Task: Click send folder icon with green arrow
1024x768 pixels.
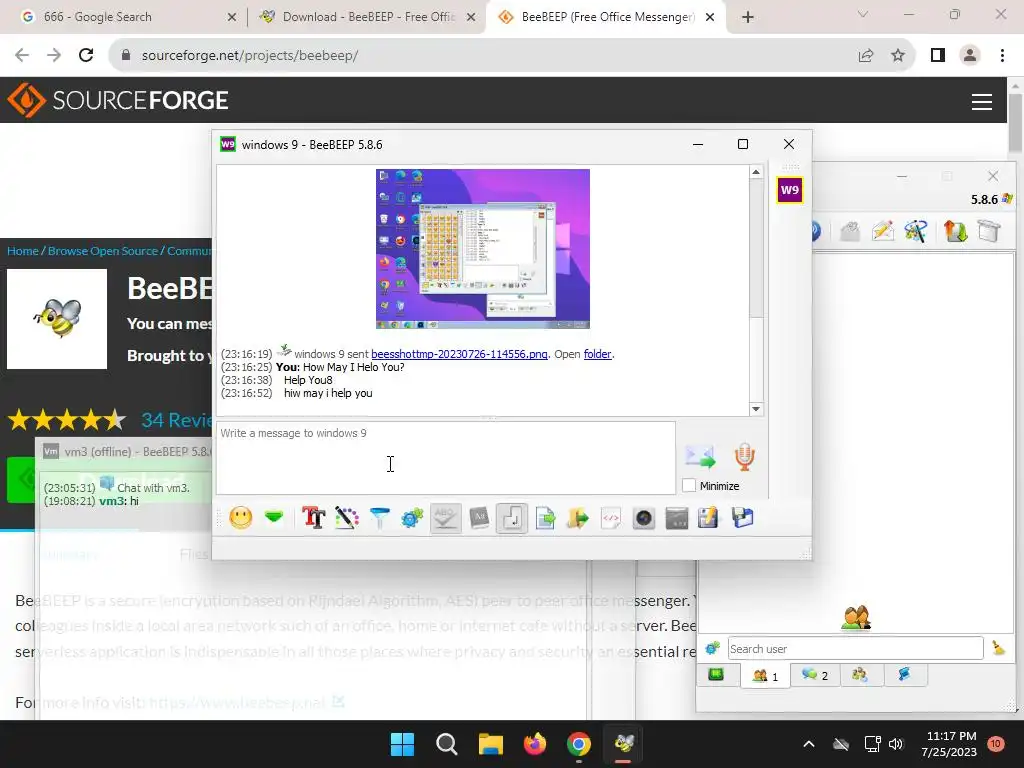Action: [x=577, y=518]
